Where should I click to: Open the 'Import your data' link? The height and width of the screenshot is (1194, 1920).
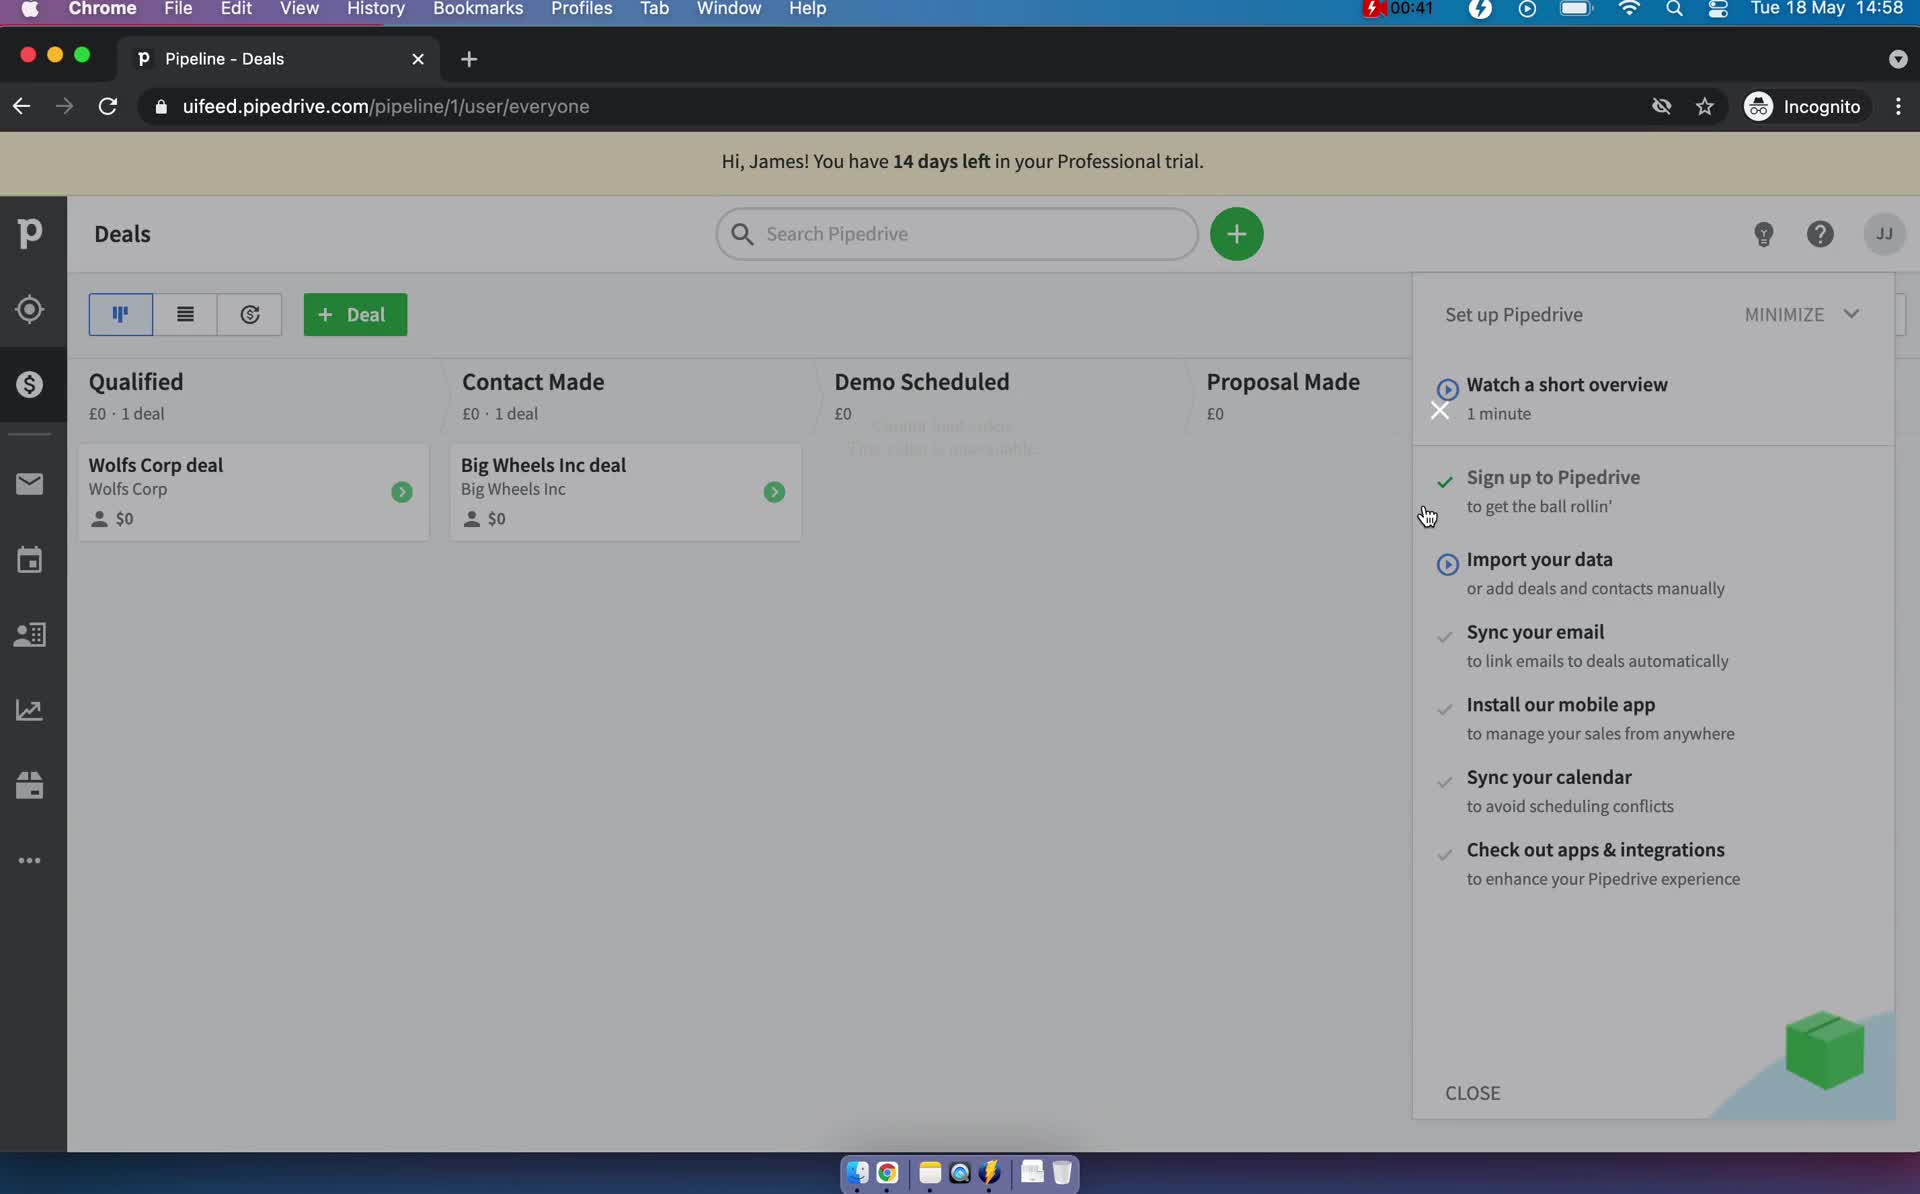[x=1539, y=558]
